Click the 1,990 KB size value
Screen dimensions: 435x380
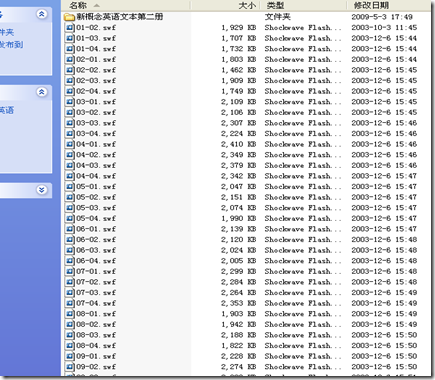point(238,219)
